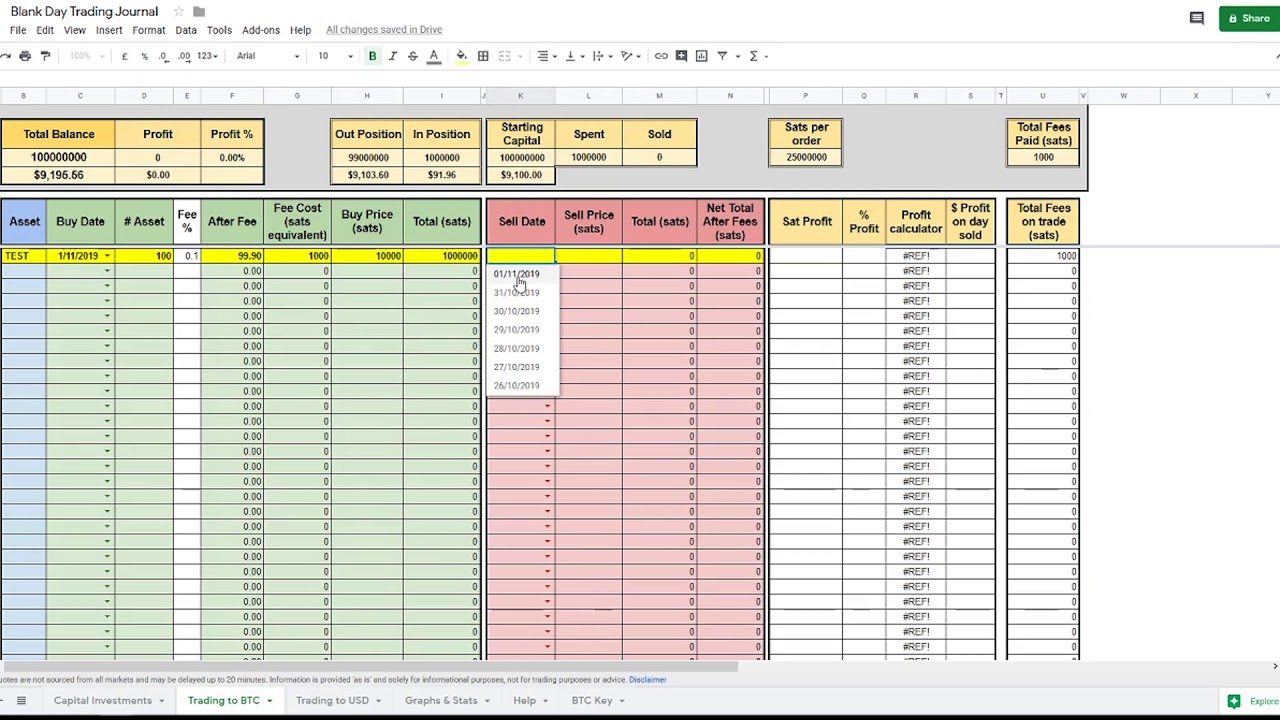
Task: Click 'All changes saved in Drive' link
Action: pyautogui.click(x=384, y=30)
